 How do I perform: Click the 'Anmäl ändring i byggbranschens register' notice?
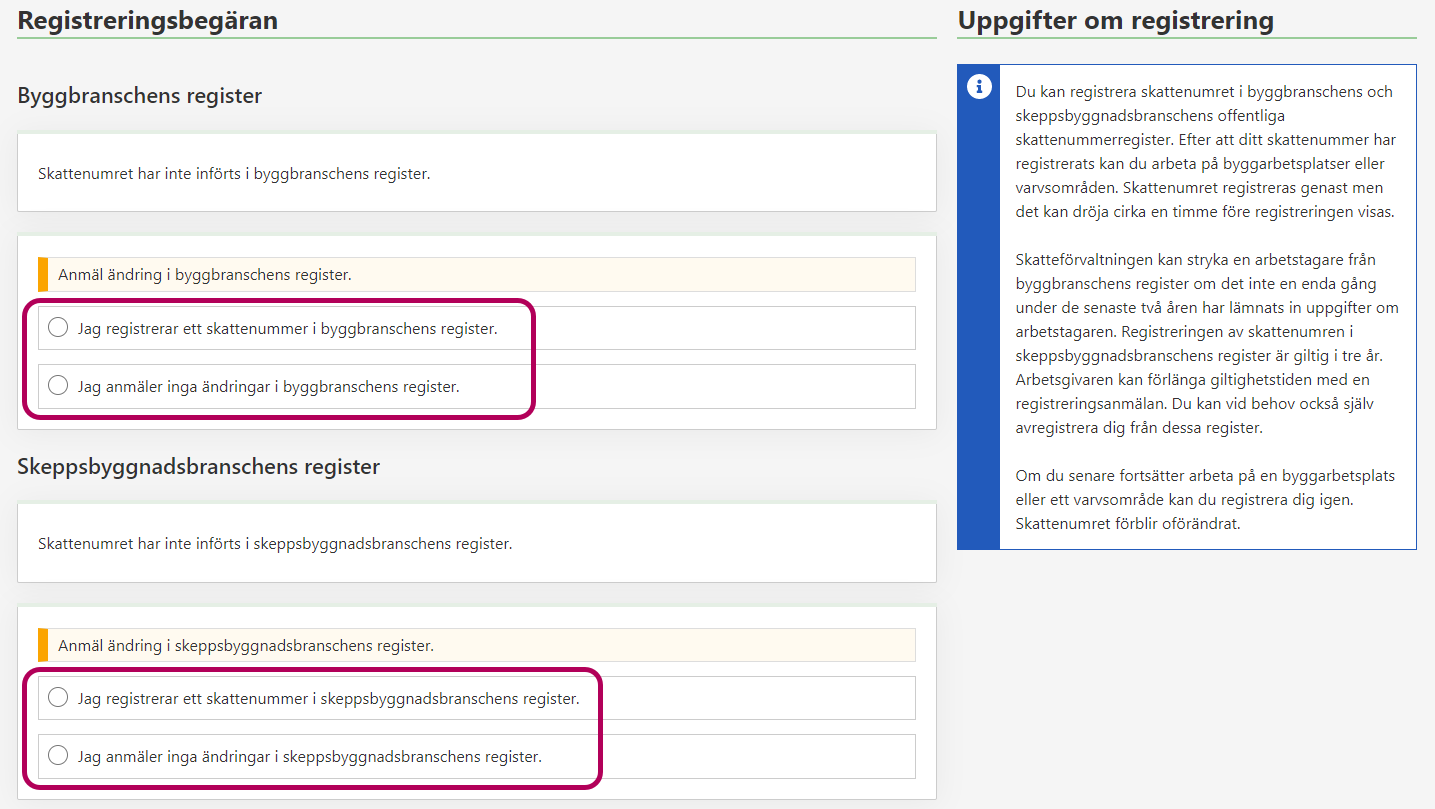[205, 274]
